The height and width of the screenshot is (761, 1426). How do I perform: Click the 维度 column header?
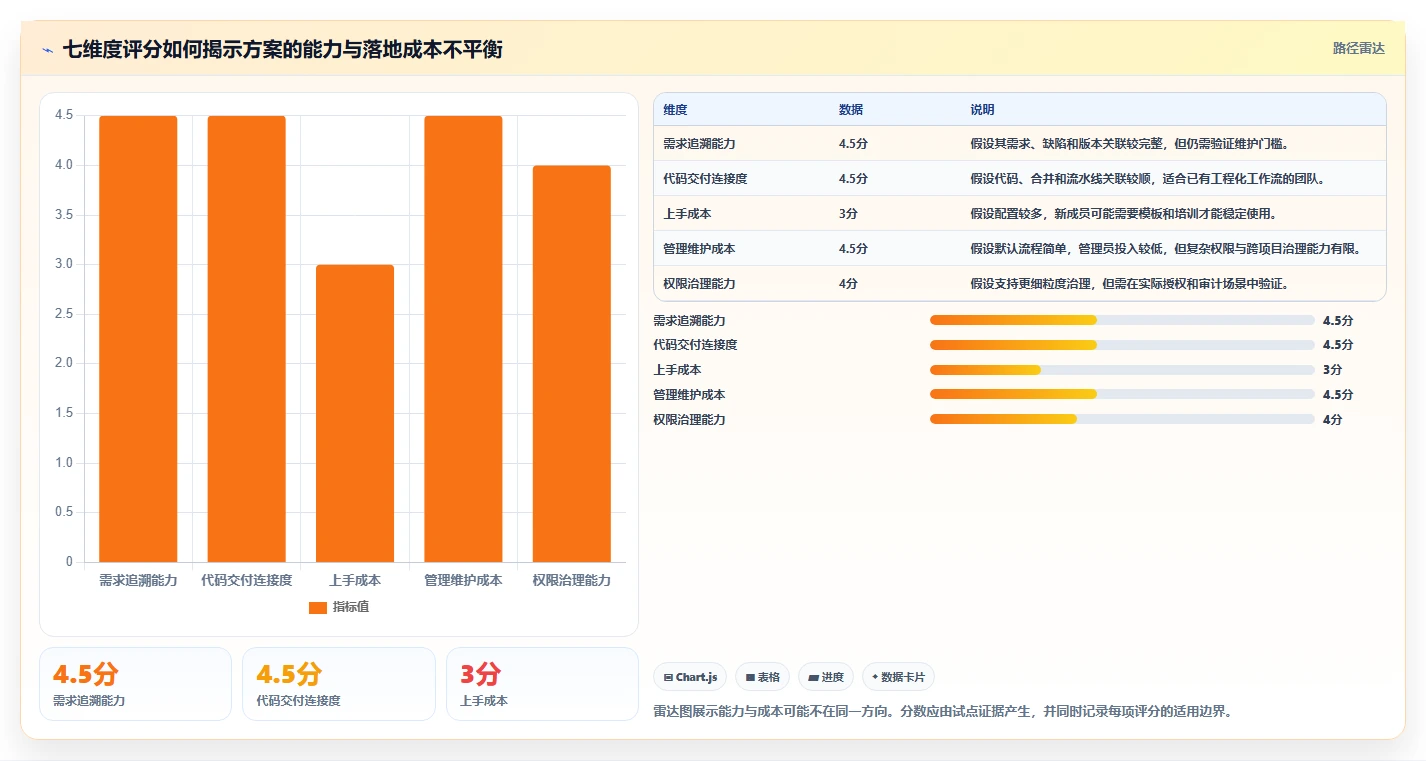675,110
